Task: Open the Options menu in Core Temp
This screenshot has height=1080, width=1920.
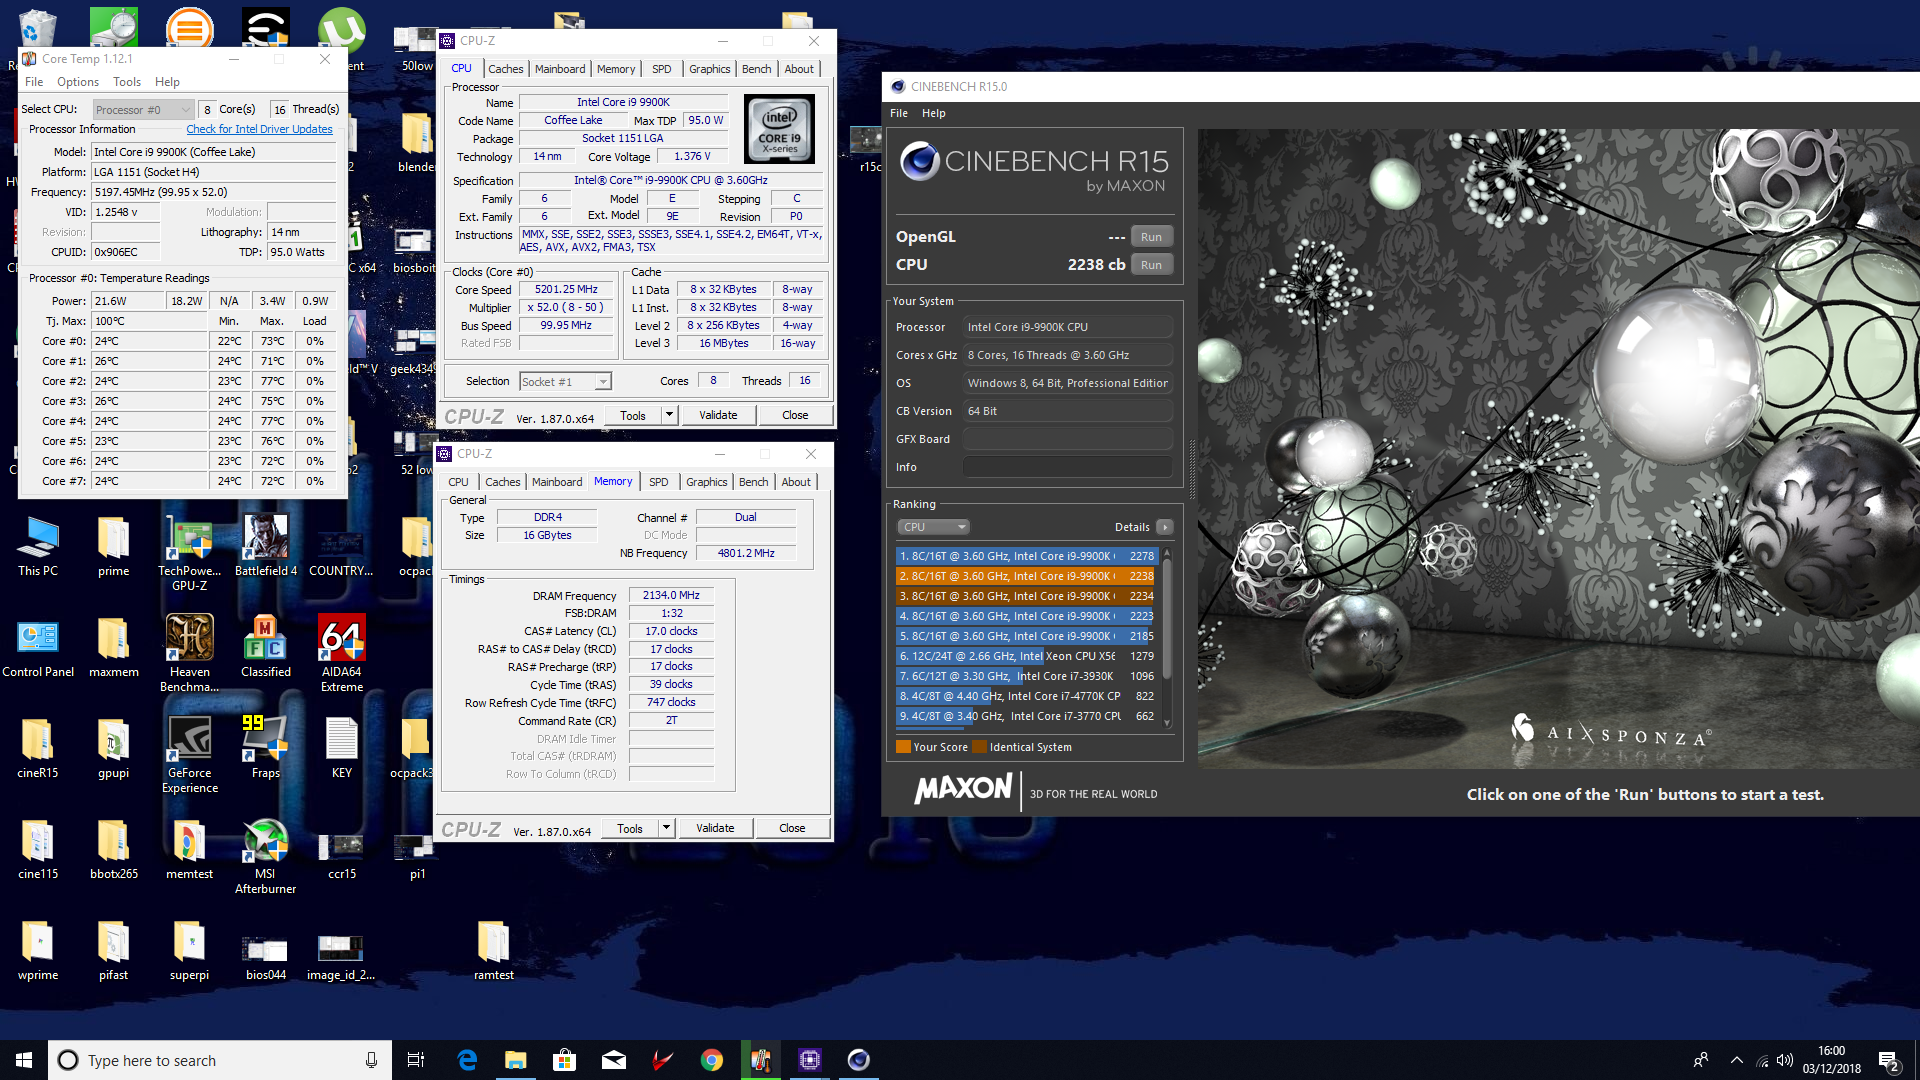Action: pyautogui.click(x=78, y=82)
